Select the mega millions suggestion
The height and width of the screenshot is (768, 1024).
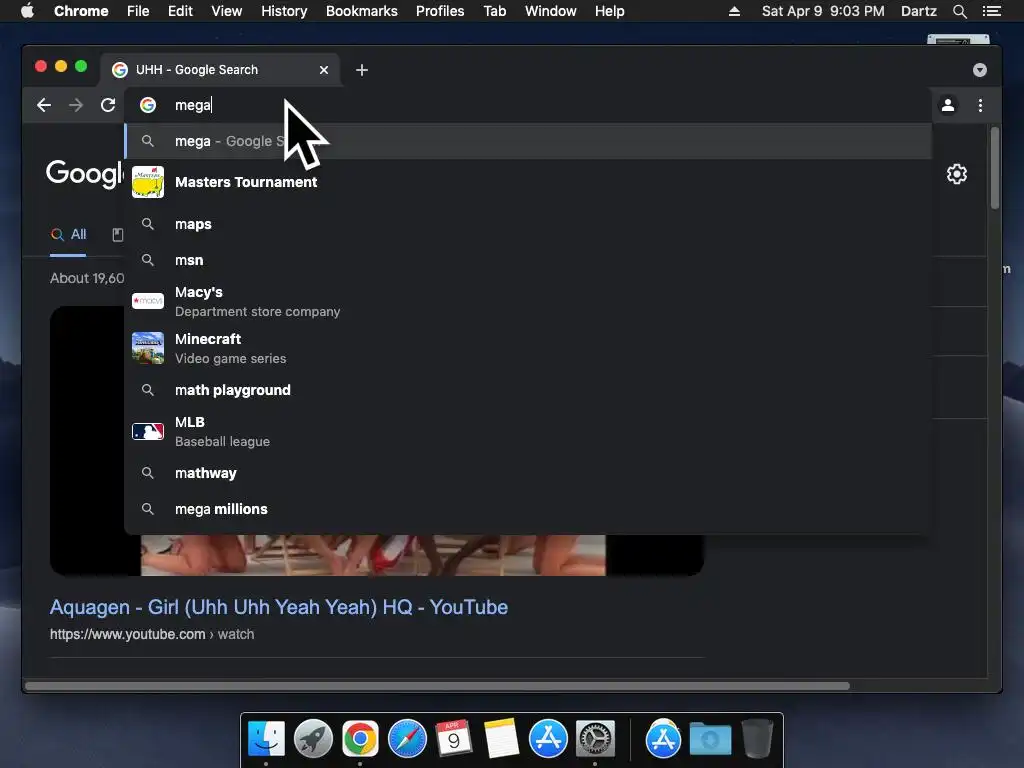tap(528, 509)
